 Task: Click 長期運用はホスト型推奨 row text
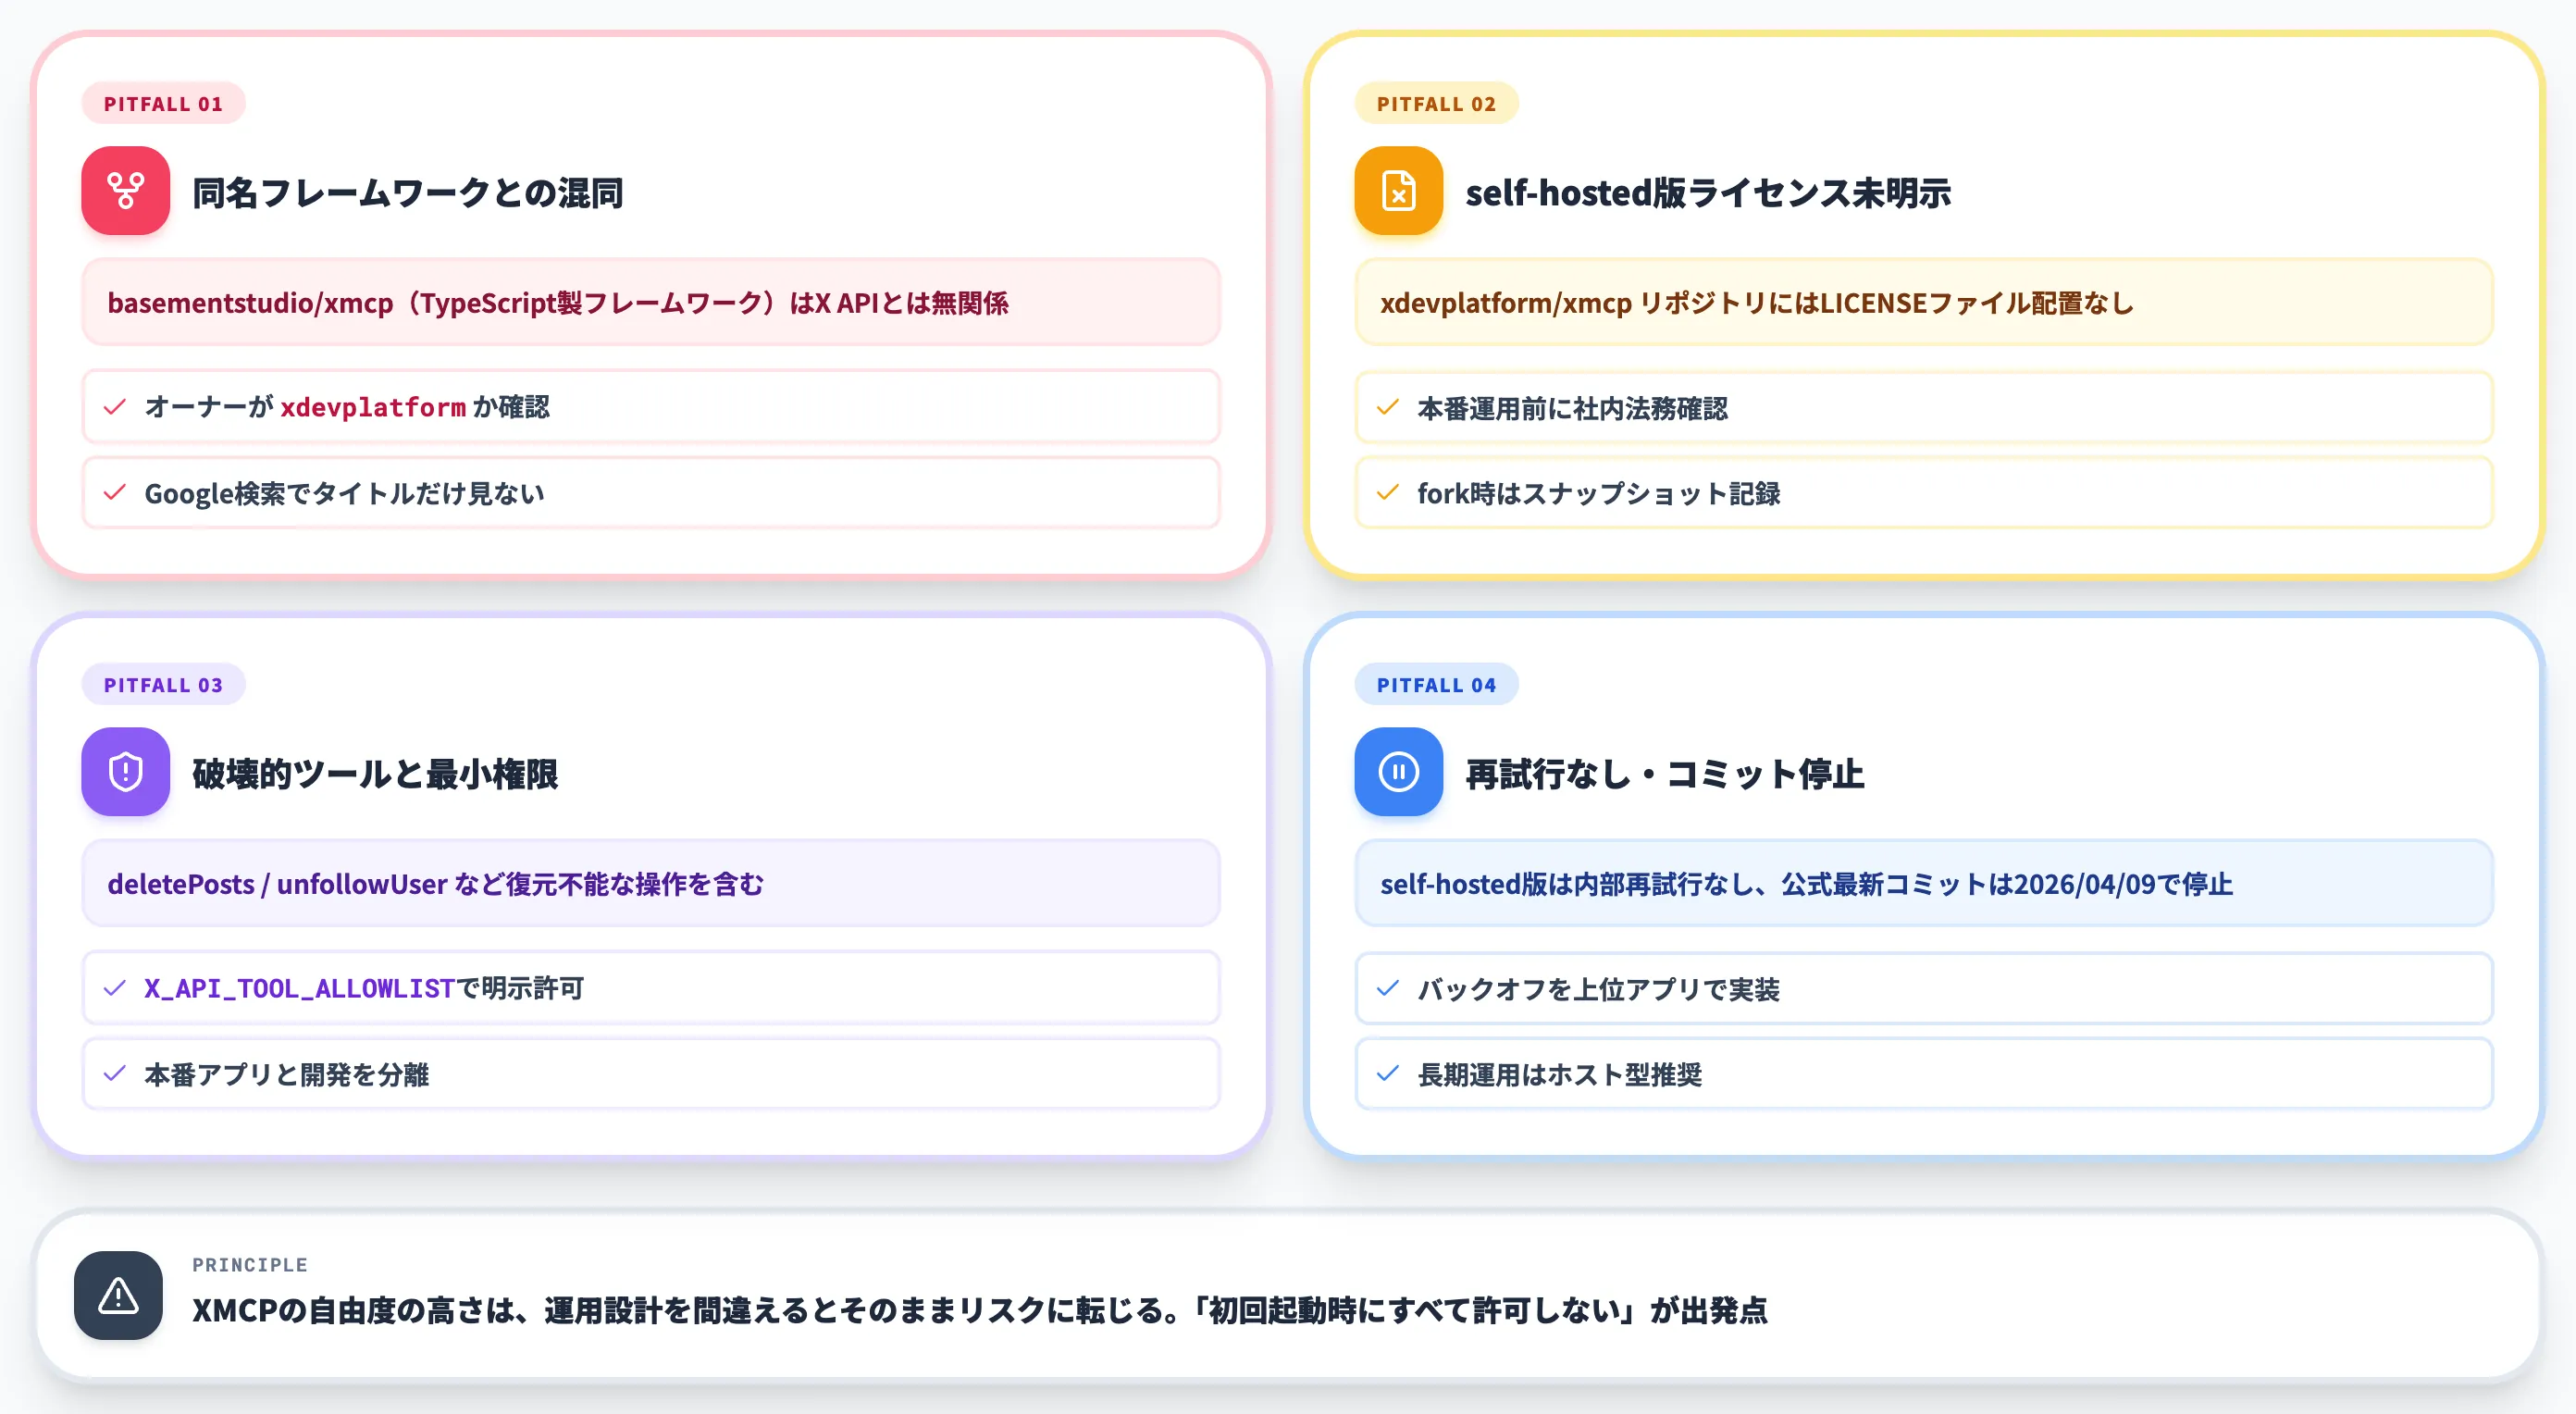tap(1560, 1074)
